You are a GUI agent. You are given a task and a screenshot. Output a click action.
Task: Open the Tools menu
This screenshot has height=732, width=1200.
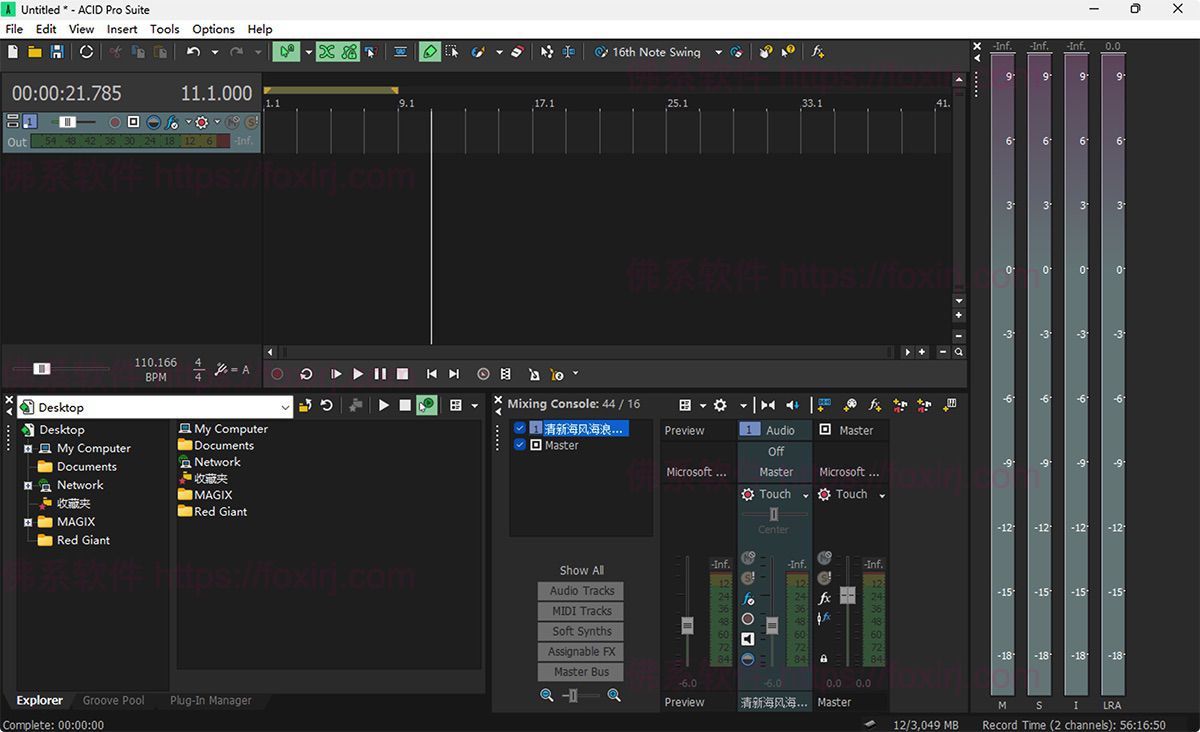(164, 29)
